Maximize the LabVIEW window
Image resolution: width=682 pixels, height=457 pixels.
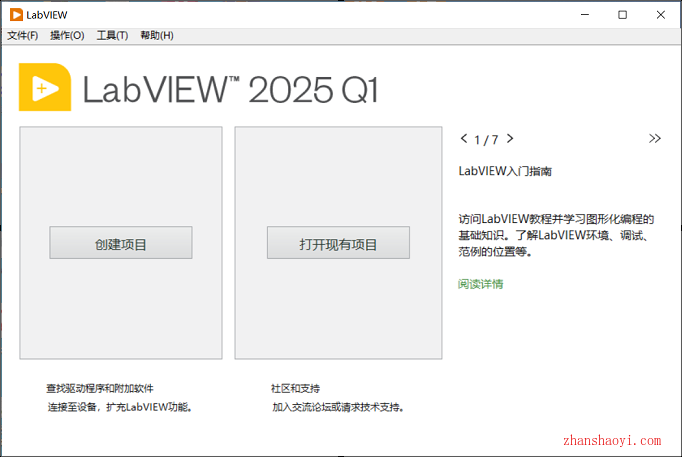(623, 15)
